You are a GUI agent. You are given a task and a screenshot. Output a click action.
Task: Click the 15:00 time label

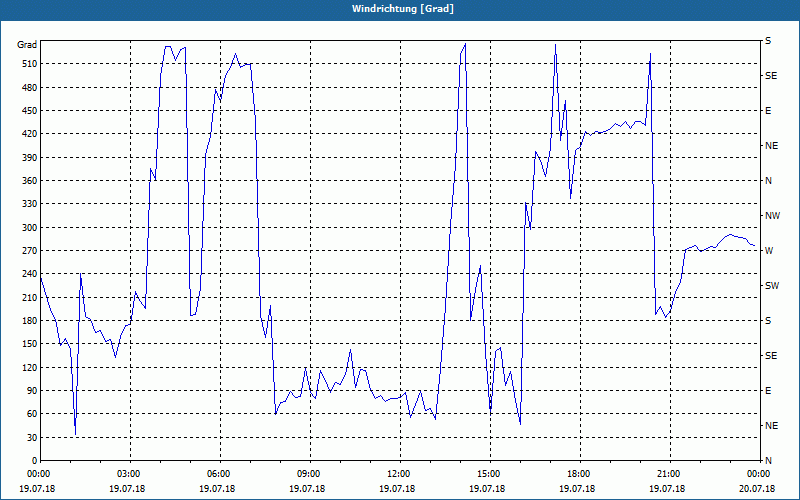point(490,474)
